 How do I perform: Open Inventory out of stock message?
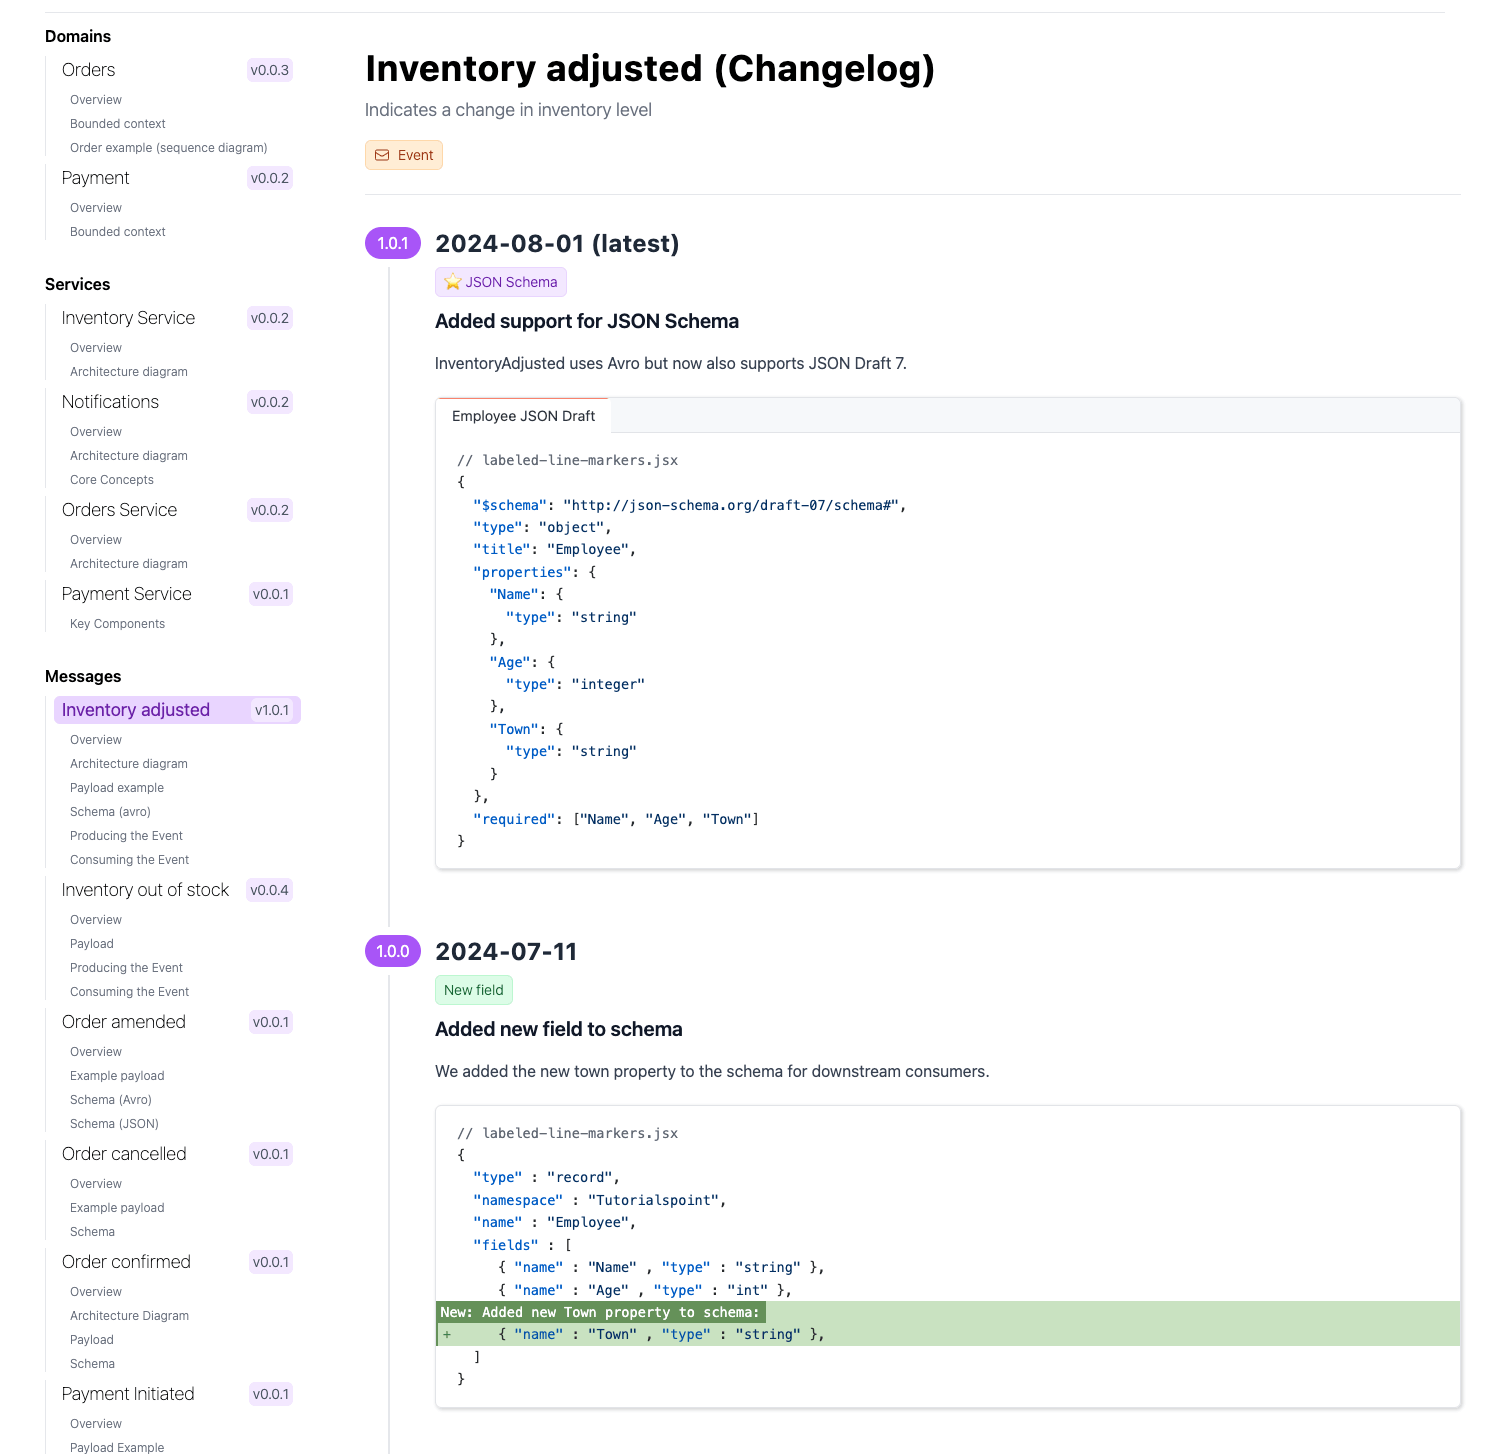(145, 890)
